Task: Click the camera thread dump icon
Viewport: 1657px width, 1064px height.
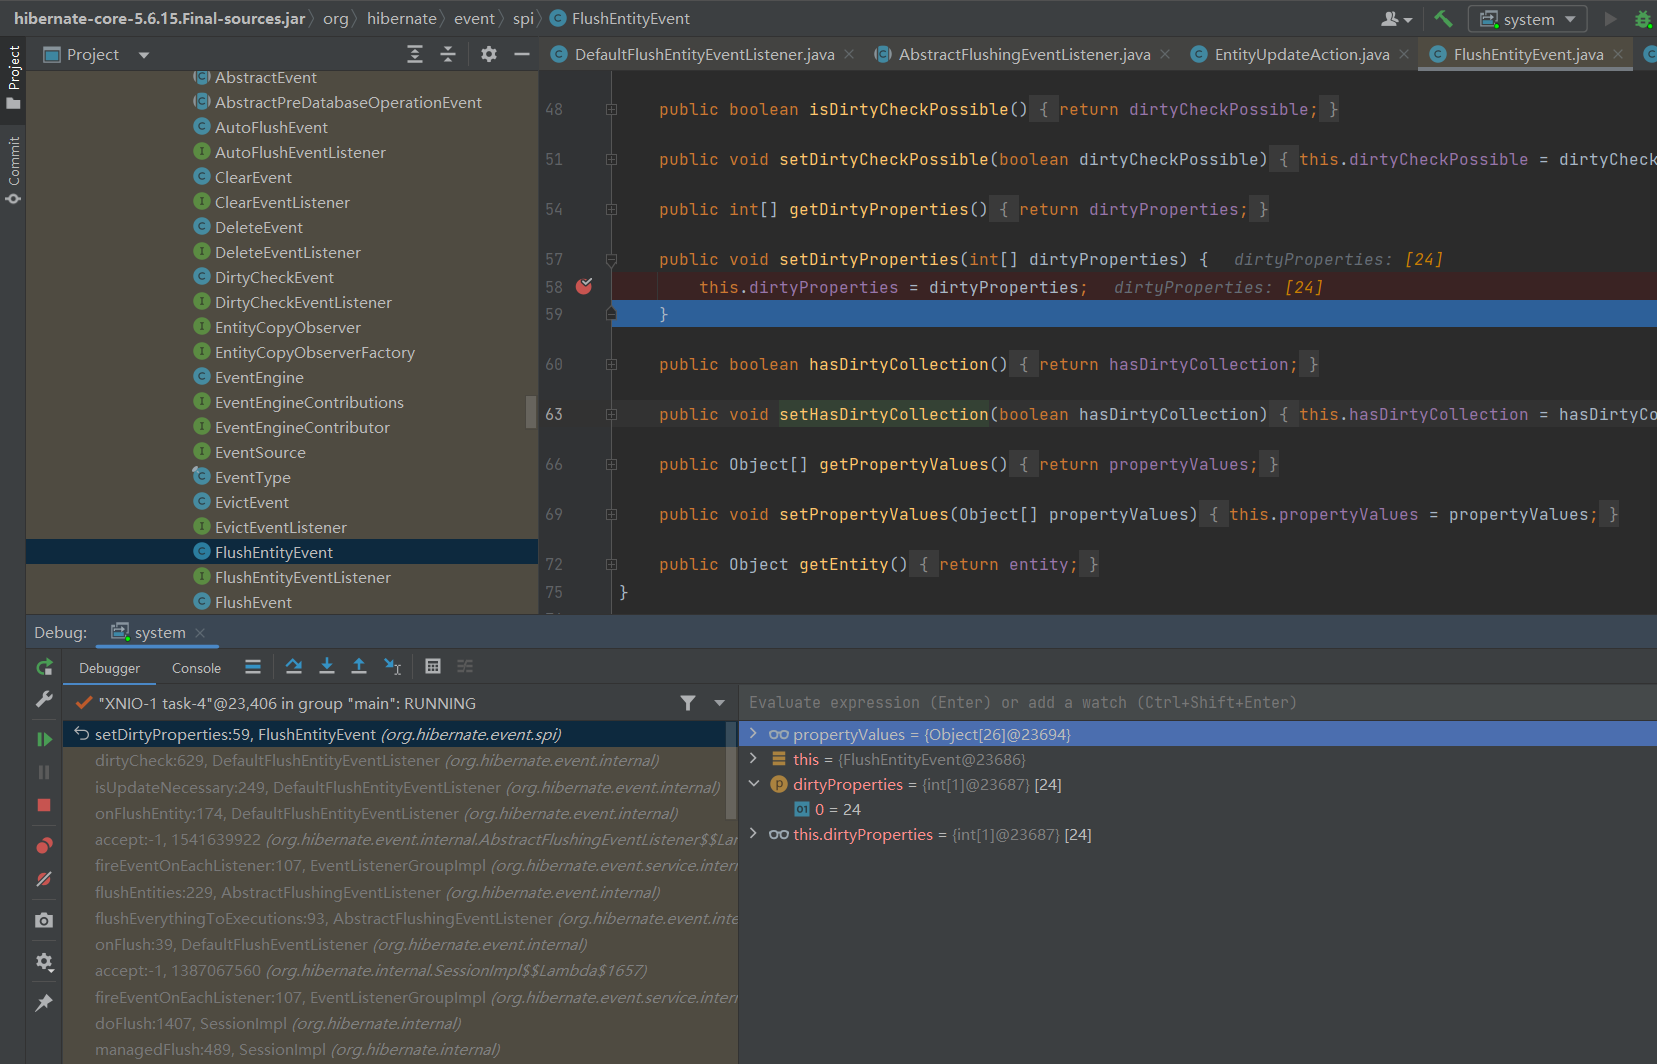Action: 44,920
